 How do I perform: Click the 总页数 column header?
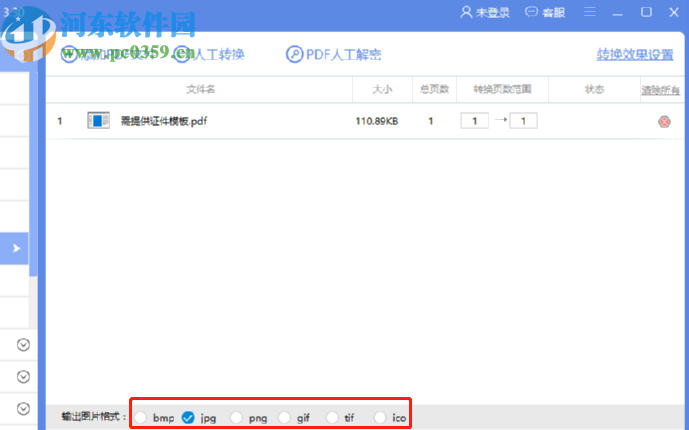(x=434, y=90)
